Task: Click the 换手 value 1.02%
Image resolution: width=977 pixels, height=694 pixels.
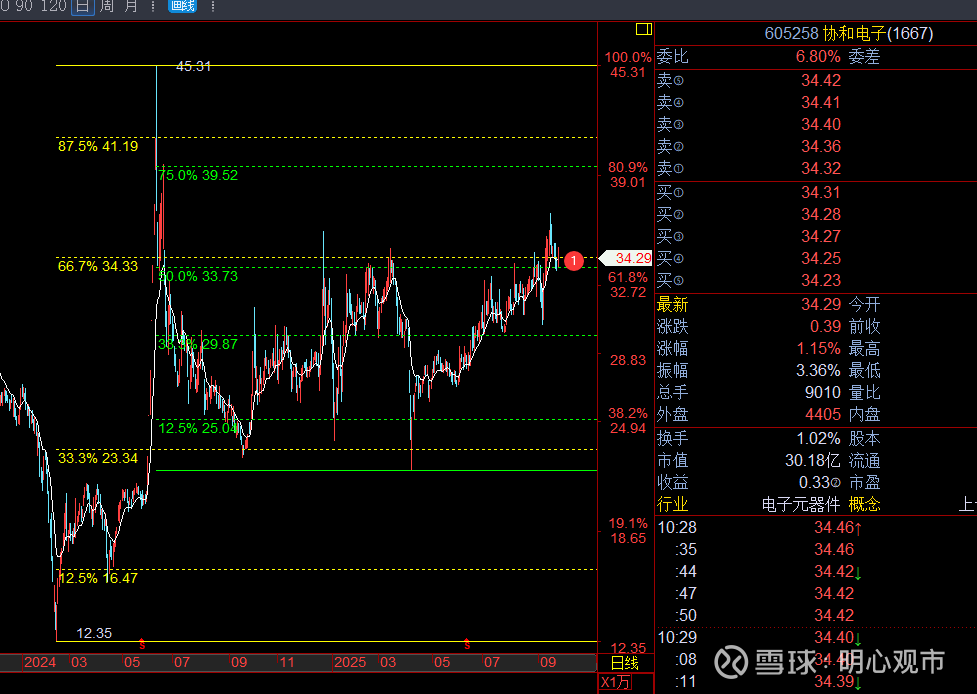Action: click(819, 439)
